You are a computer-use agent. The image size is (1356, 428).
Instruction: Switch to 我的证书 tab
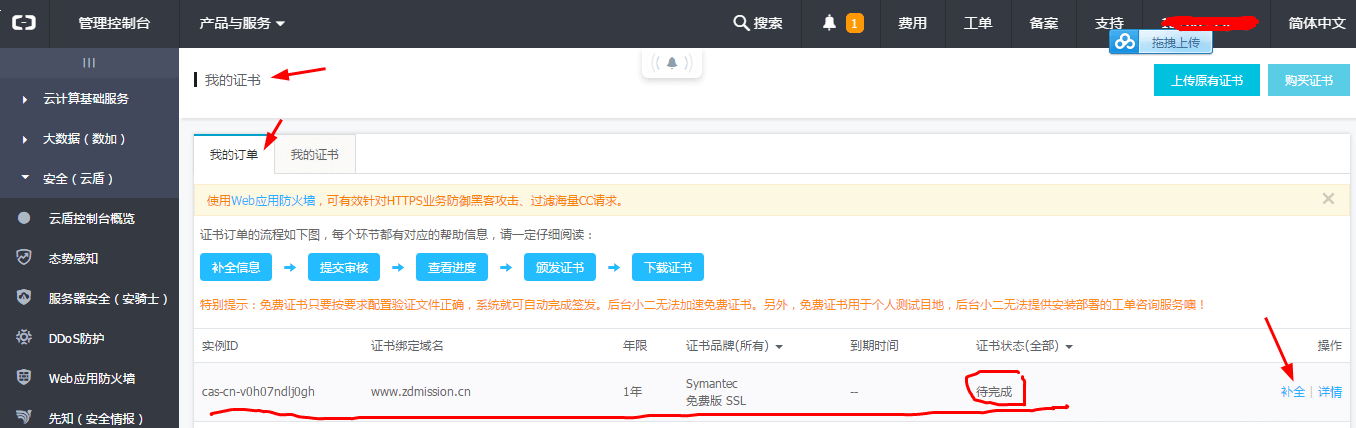(x=314, y=155)
